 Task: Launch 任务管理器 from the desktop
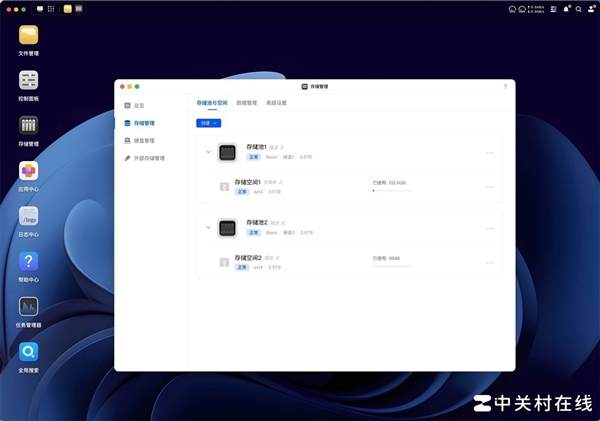click(x=28, y=307)
